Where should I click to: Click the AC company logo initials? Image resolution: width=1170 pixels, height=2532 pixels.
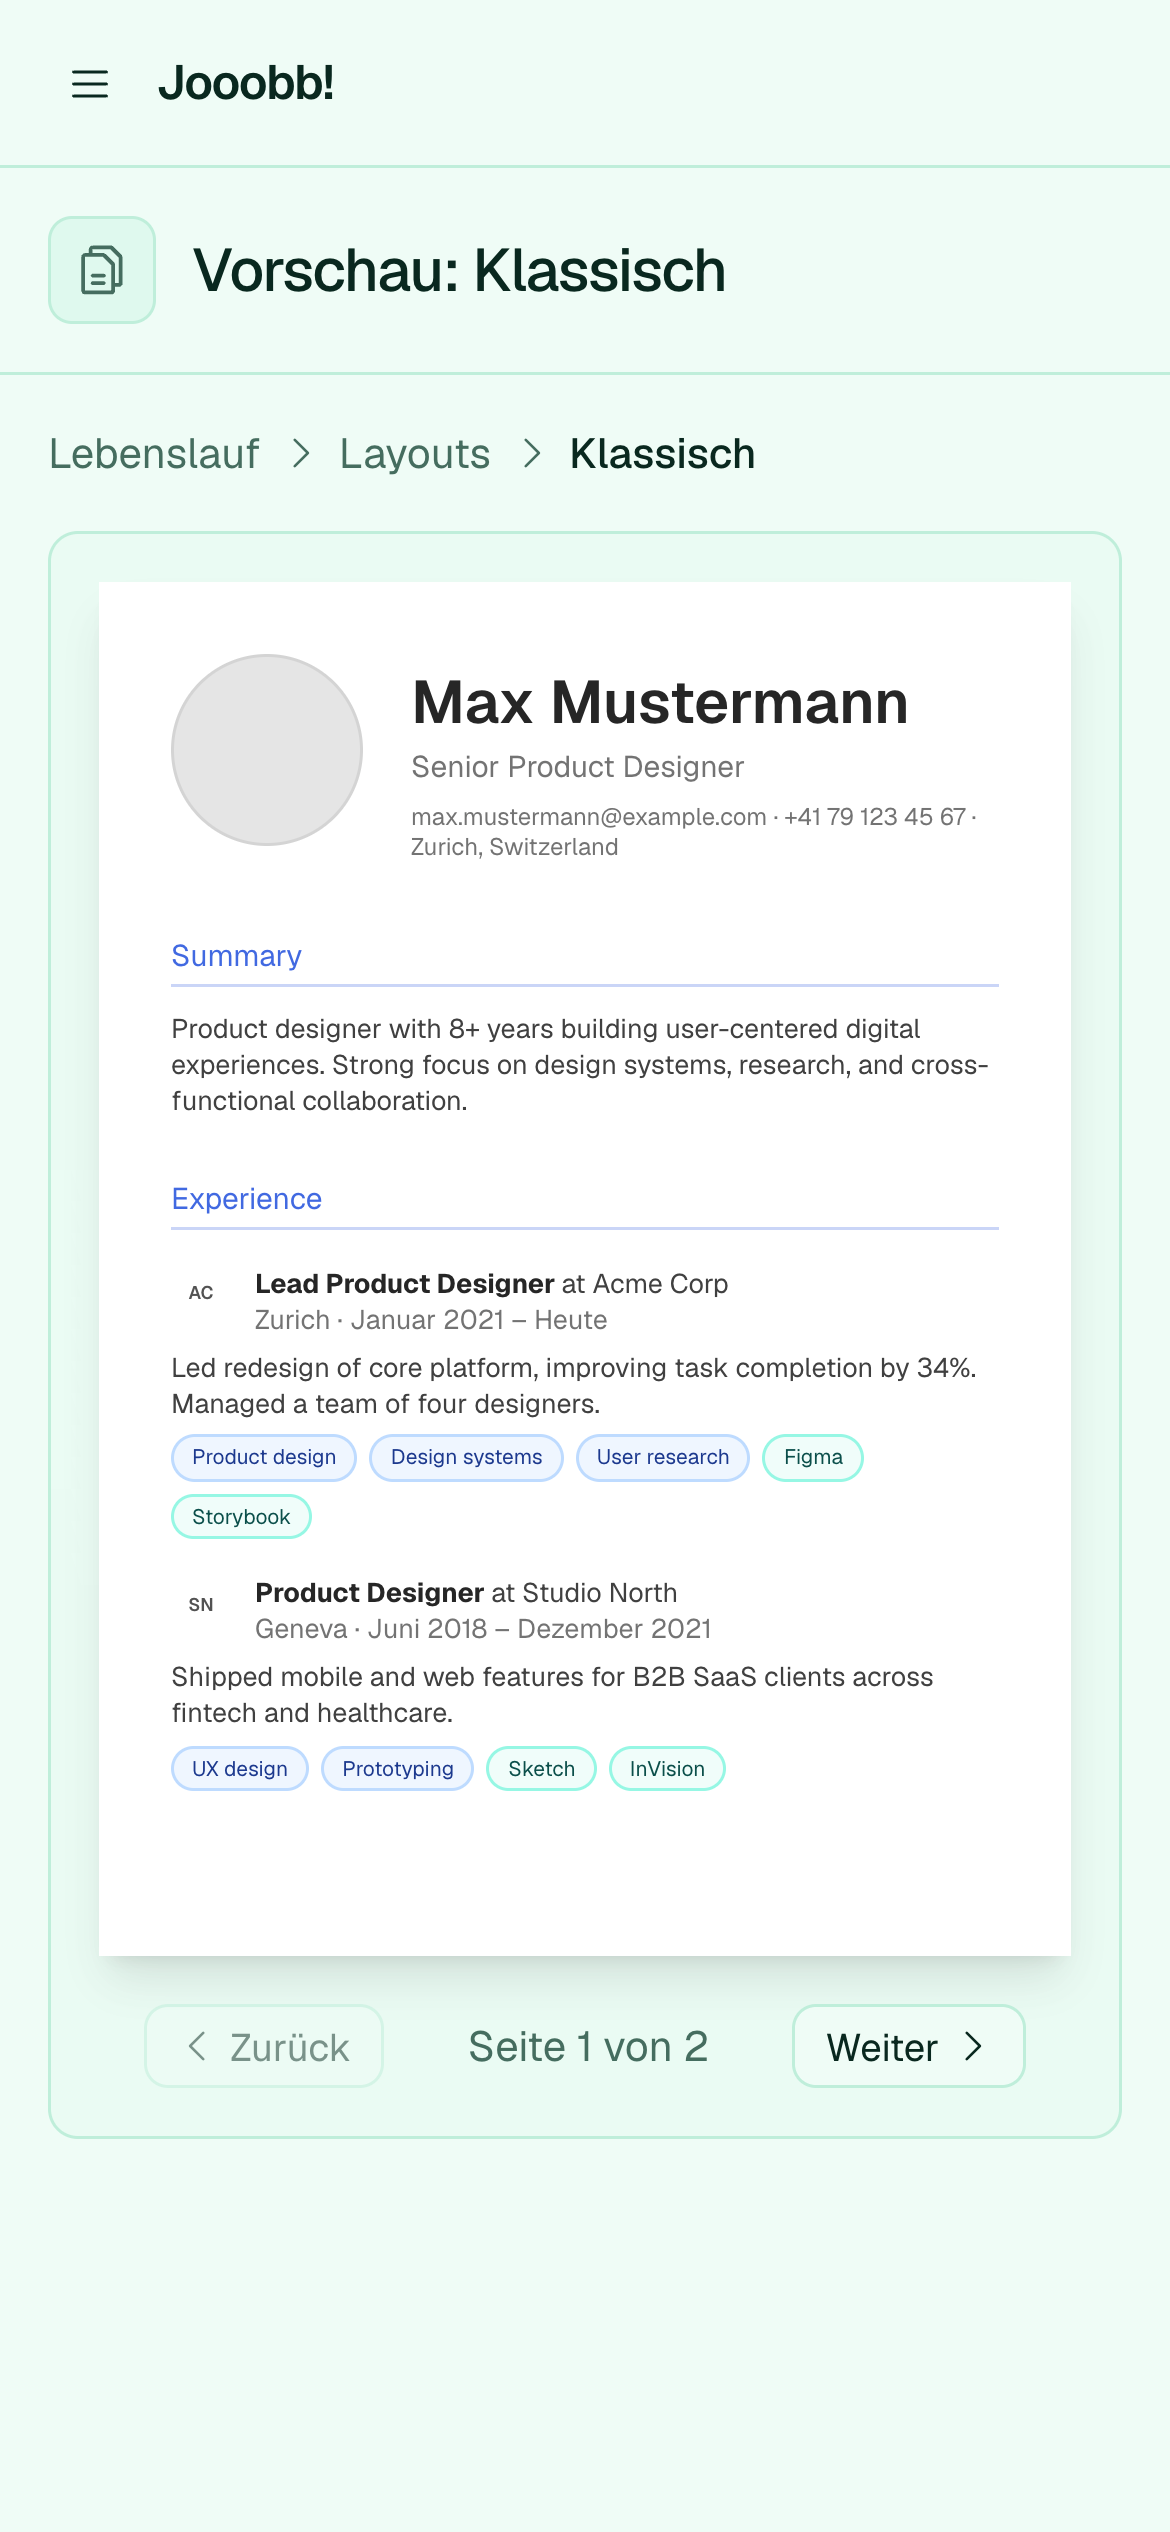point(201,1293)
